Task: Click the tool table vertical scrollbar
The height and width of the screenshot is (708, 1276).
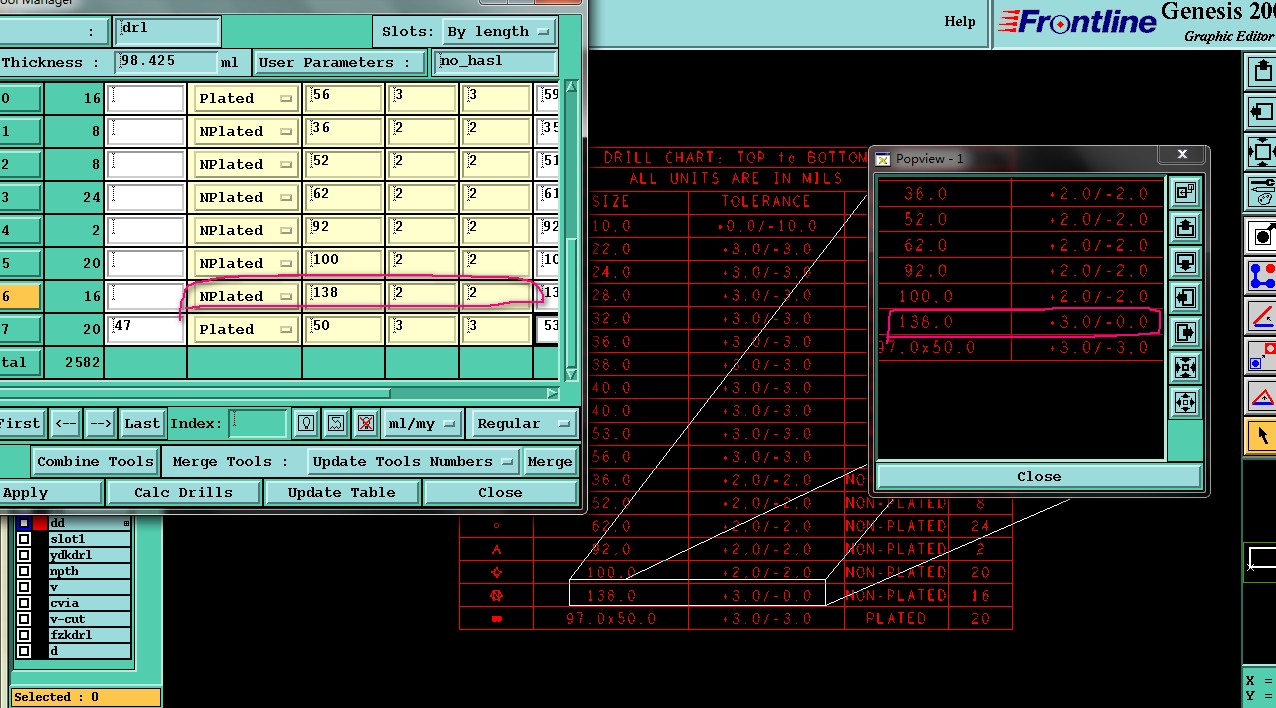Action: click(572, 230)
